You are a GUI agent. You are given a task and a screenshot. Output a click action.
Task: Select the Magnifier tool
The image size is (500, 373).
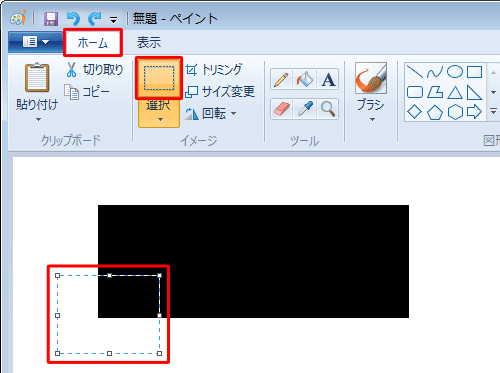328,109
